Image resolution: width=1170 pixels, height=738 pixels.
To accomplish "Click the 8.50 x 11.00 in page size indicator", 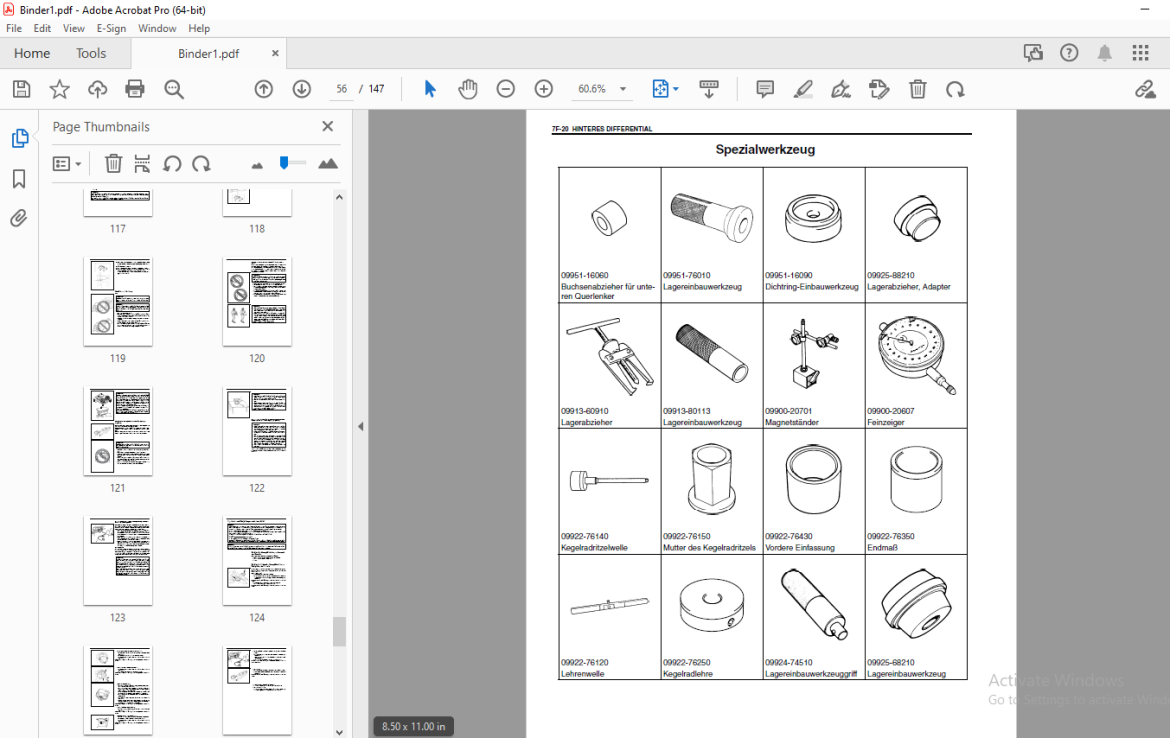I will pyautogui.click(x=413, y=726).
